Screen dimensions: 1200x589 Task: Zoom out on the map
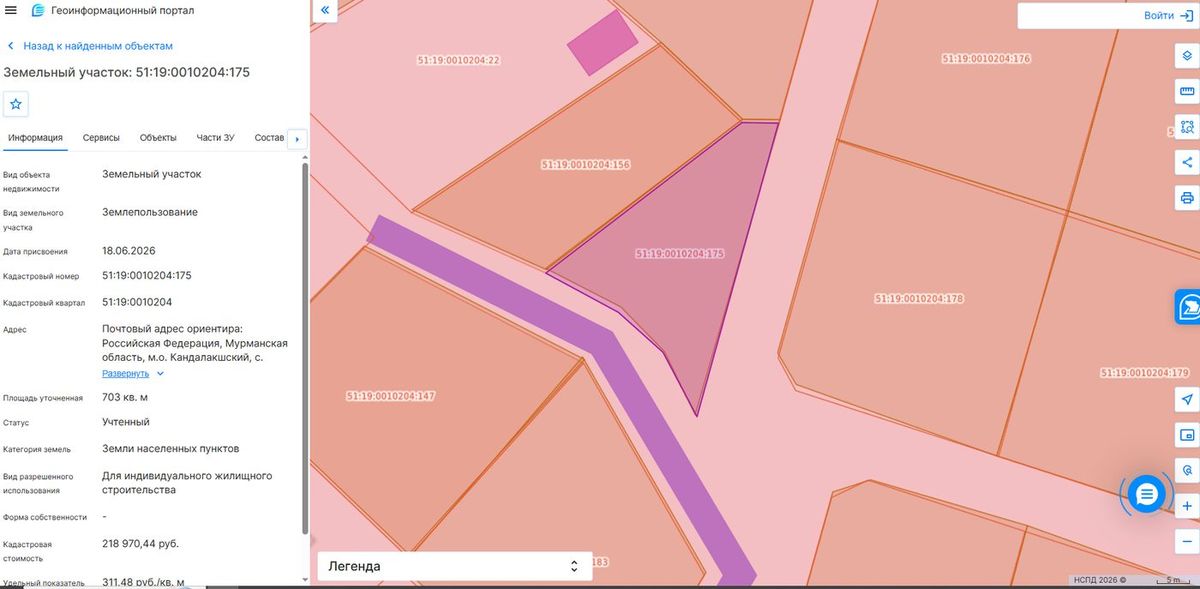(1187, 541)
